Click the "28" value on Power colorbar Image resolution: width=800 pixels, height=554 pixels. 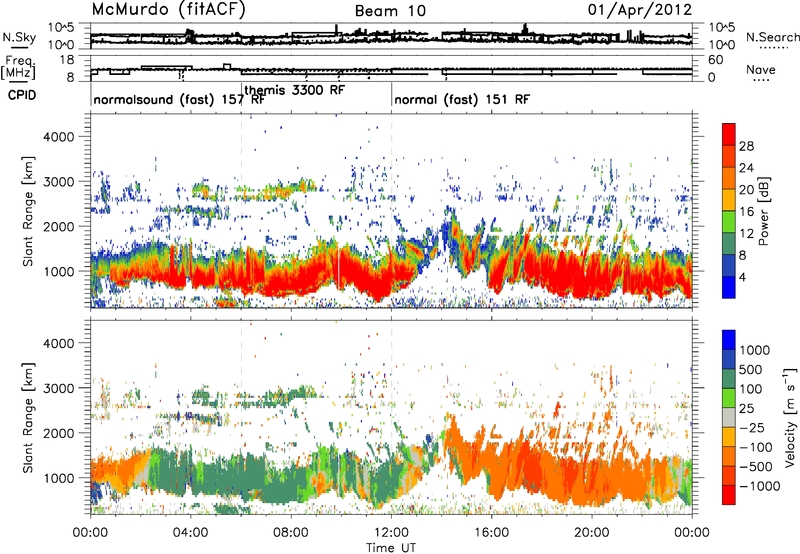click(746, 146)
